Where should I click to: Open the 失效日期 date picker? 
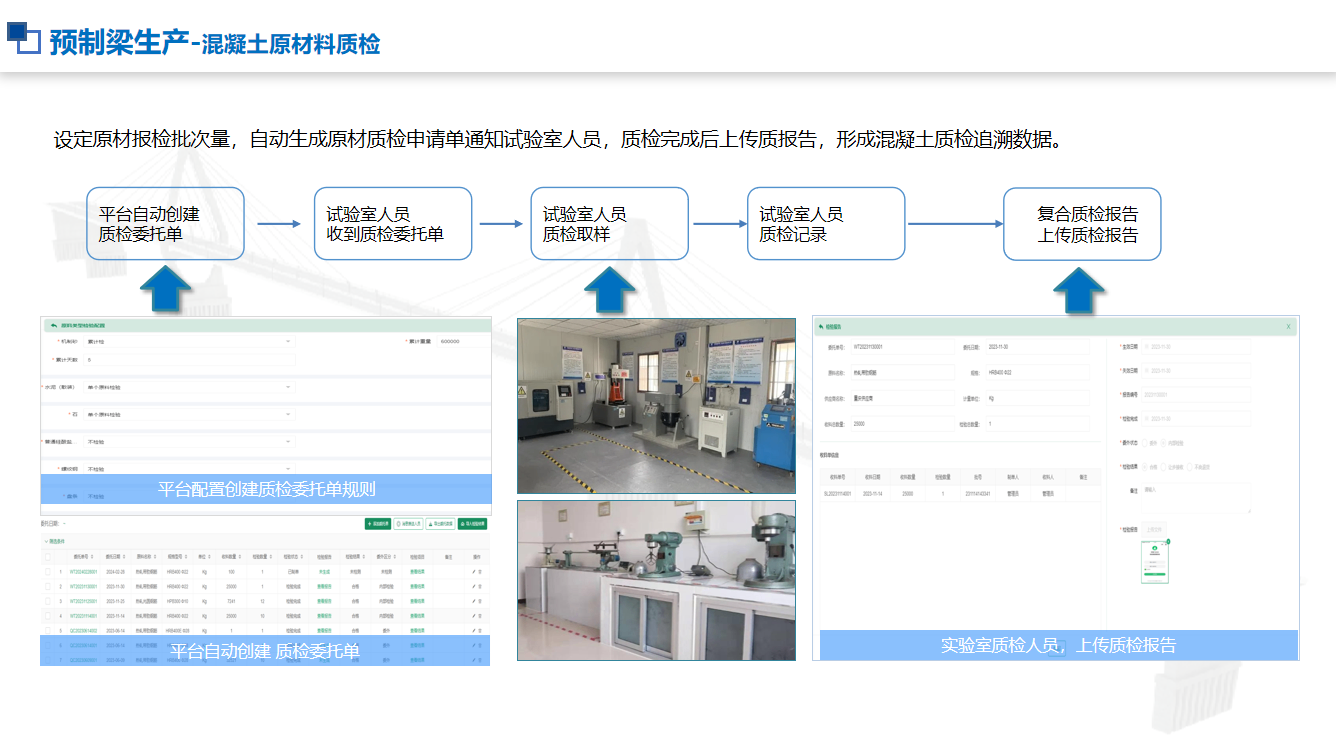[1197, 371]
